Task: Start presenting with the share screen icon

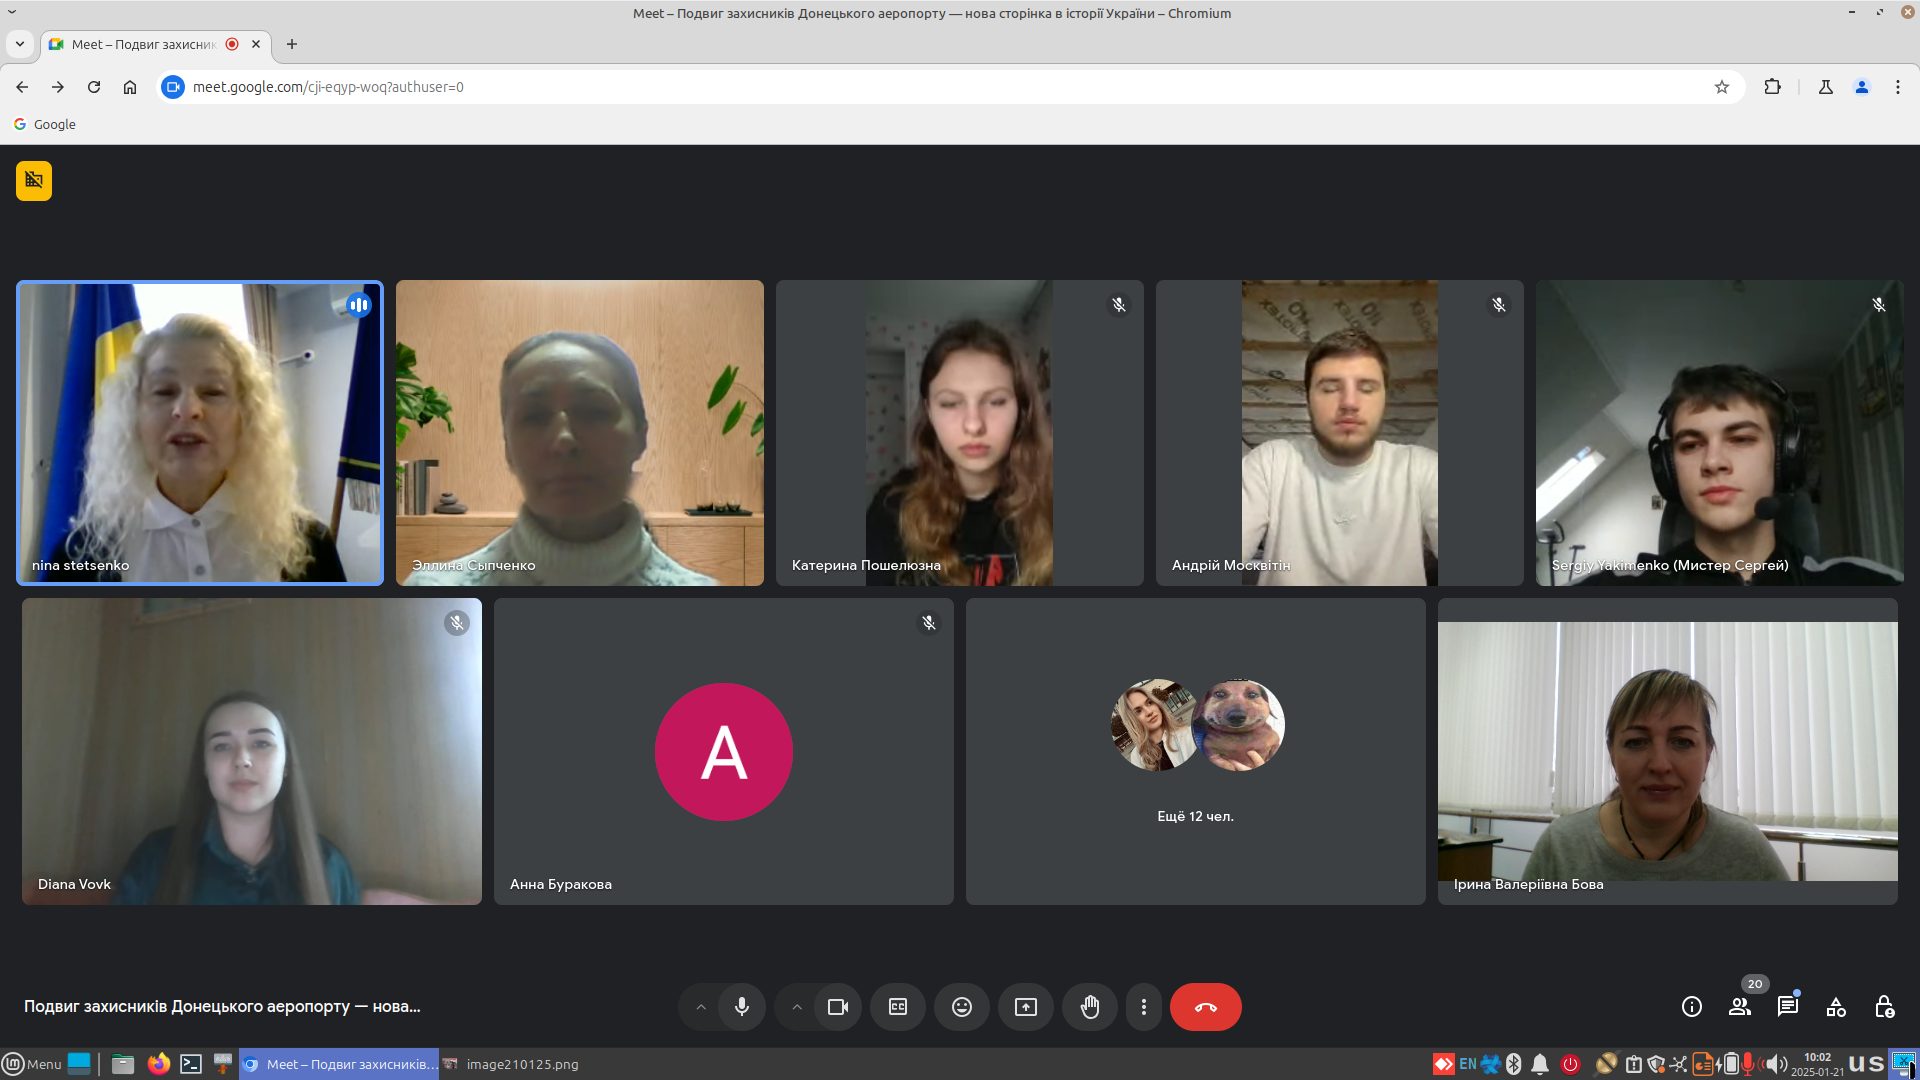Action: point(1025,1007)
